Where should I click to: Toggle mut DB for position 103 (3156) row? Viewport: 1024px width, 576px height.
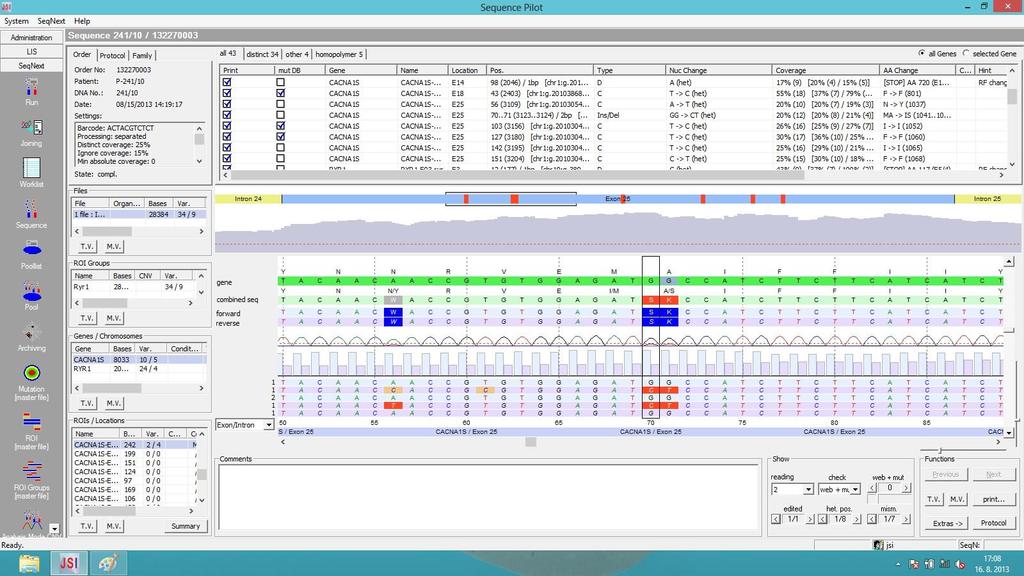point(280,126)
